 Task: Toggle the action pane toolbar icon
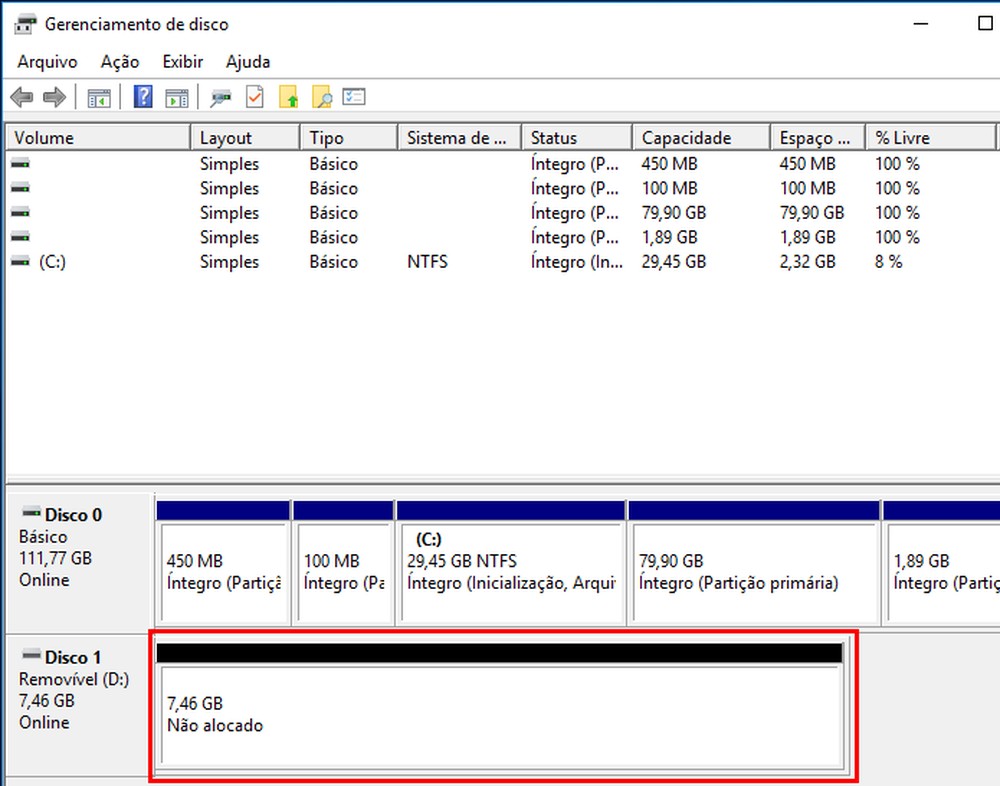tap(177, 98)
